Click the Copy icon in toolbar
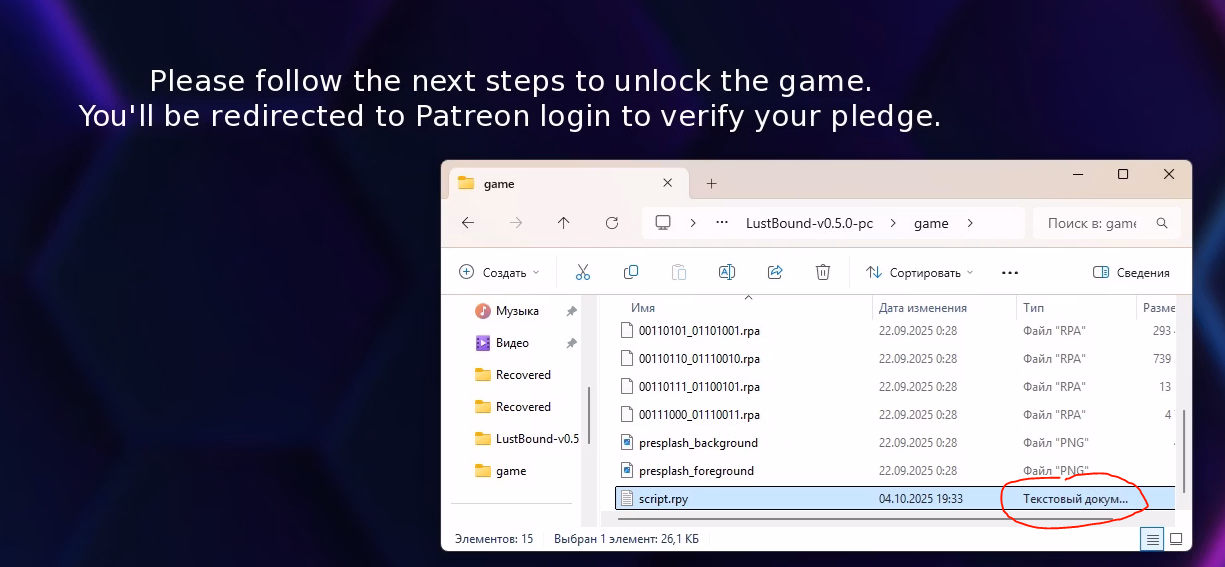This screenshot has height=567, width=1225. tap(631, 272)
